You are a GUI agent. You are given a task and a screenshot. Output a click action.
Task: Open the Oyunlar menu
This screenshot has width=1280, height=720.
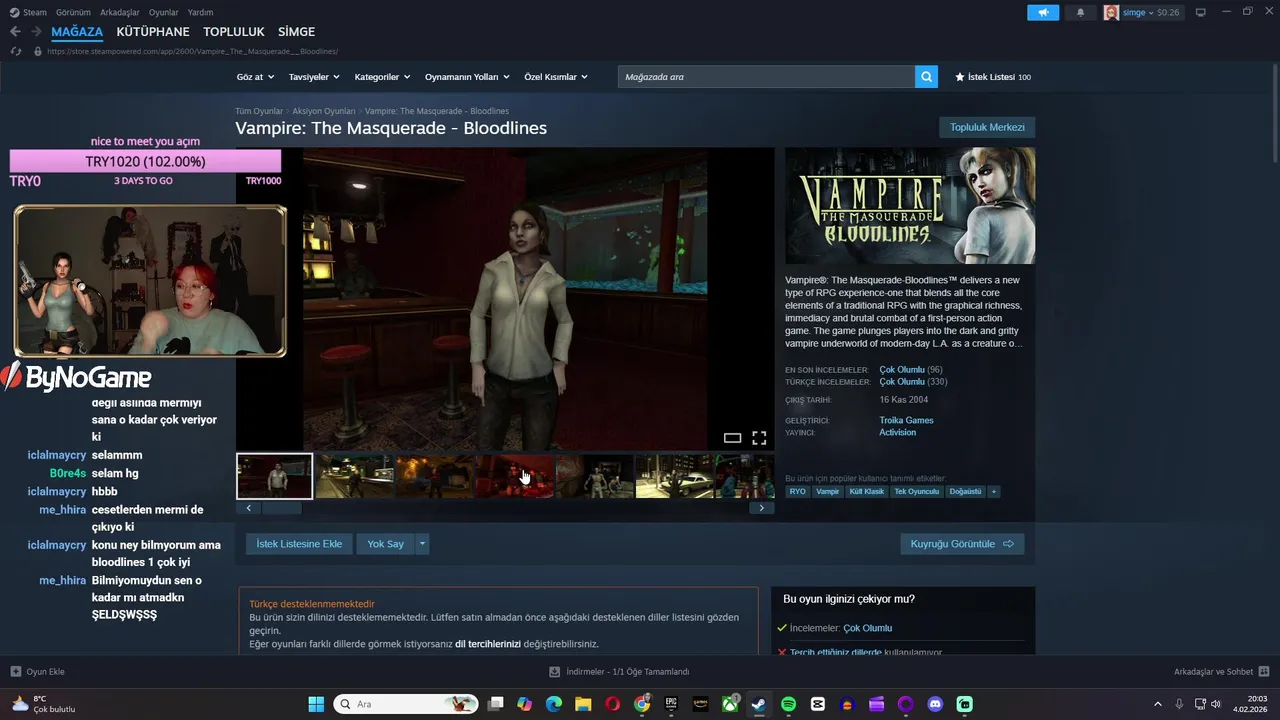pos(164,12)
